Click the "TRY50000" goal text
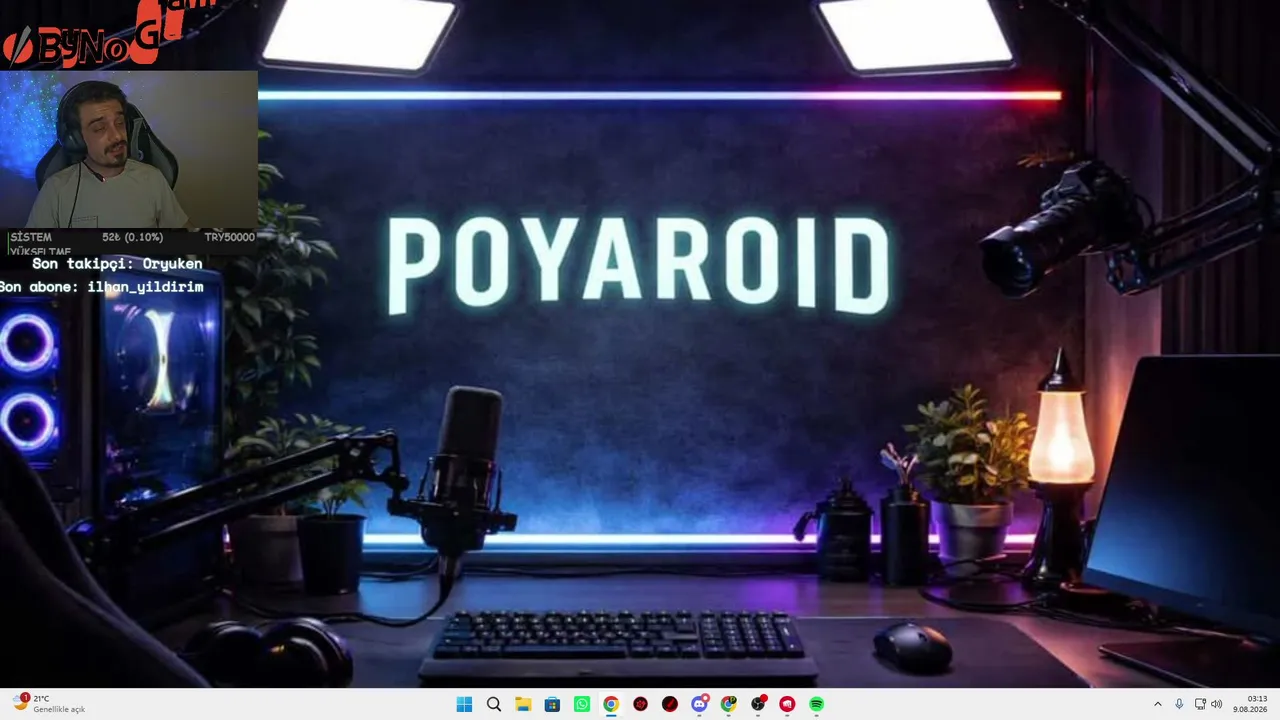This screenshot has width=1280, height=720. pyautogui.click(x=230, y=237)
